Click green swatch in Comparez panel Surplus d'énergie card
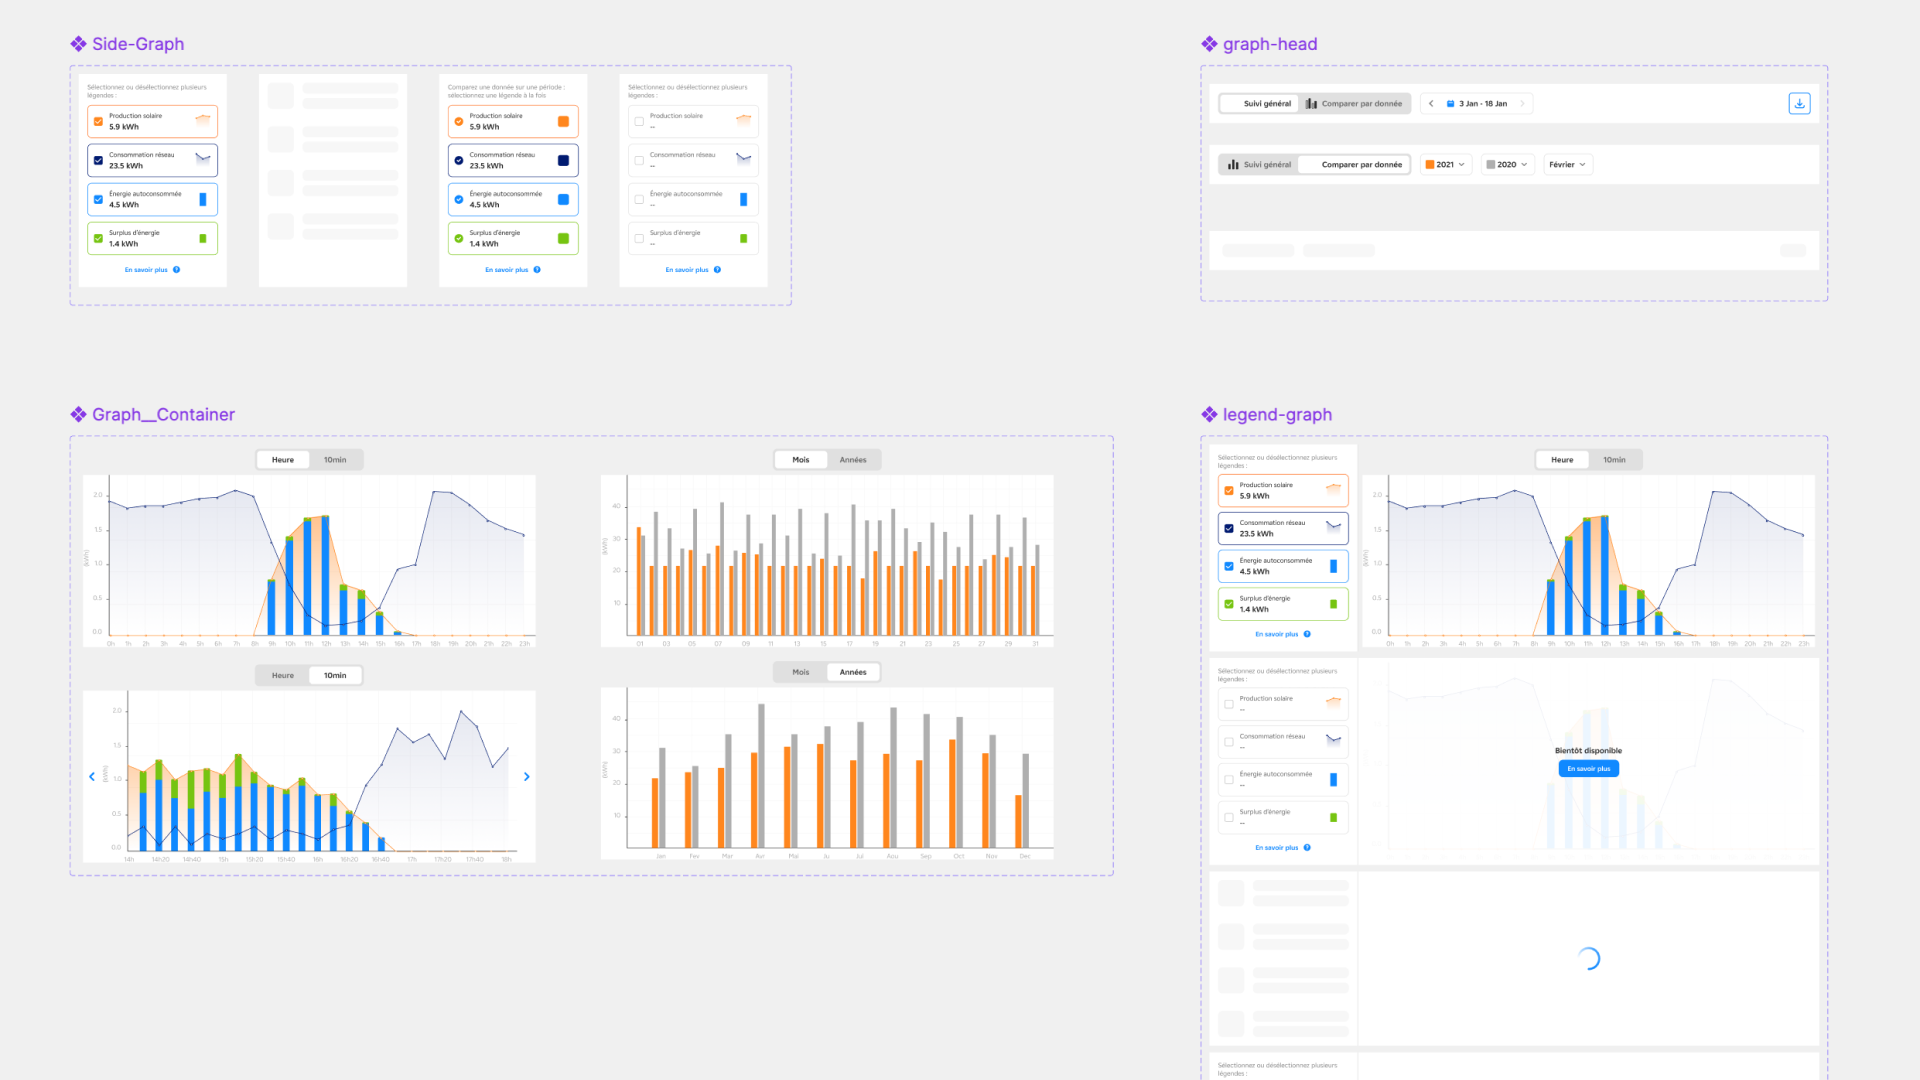The height and width of the screenshot is (1080, 1920). 563,238
